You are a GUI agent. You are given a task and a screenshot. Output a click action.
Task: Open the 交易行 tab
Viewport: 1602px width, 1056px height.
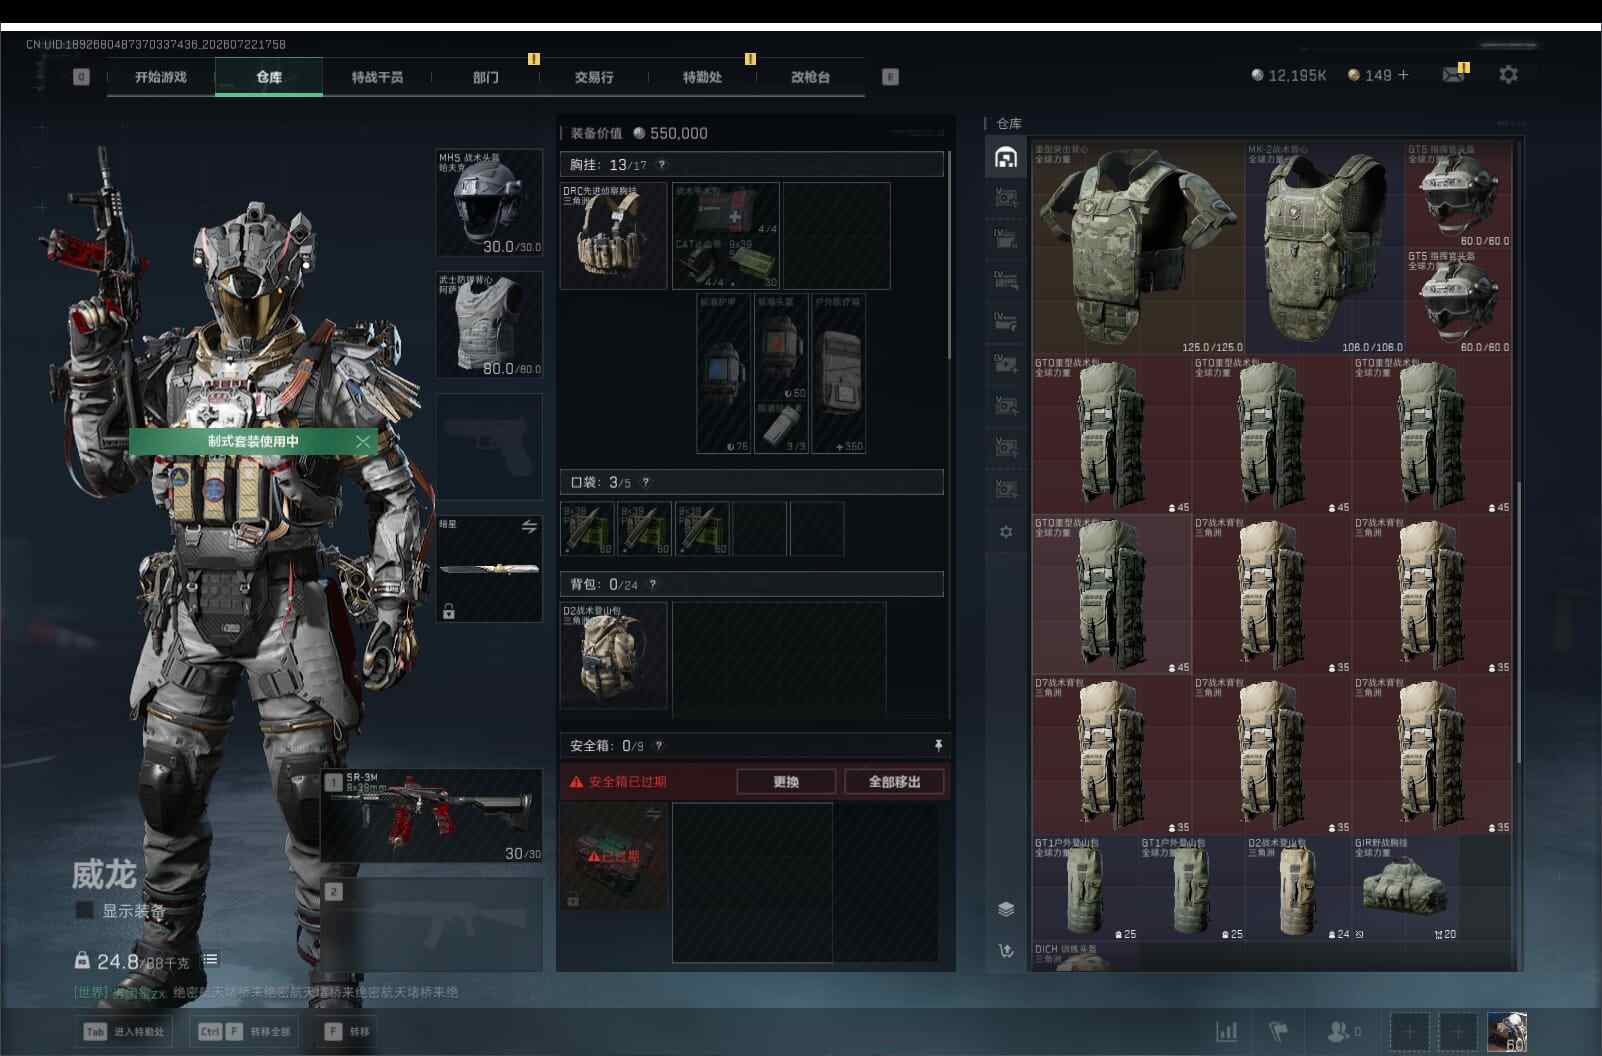pos(594,77)
